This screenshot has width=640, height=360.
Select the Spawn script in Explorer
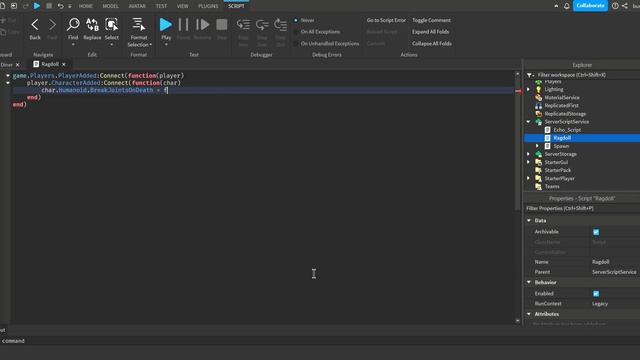pos(561,146)
